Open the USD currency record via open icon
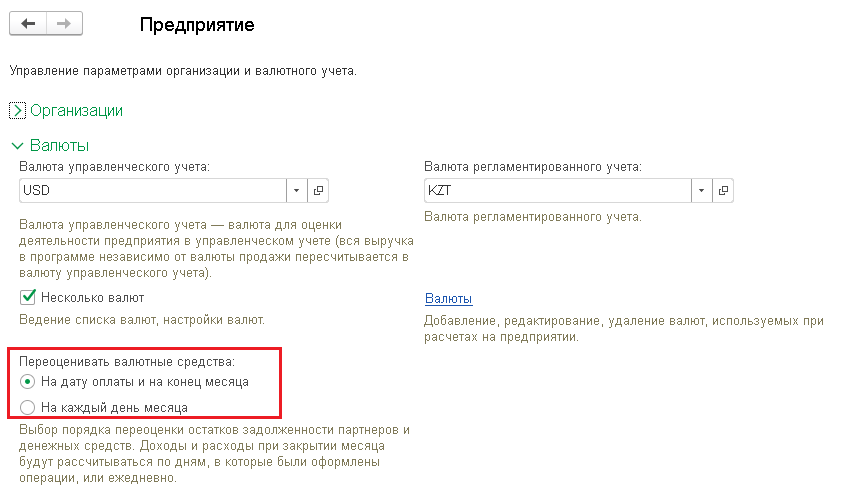The width and height of the screenshot is (851, 489). click(318, 190)
